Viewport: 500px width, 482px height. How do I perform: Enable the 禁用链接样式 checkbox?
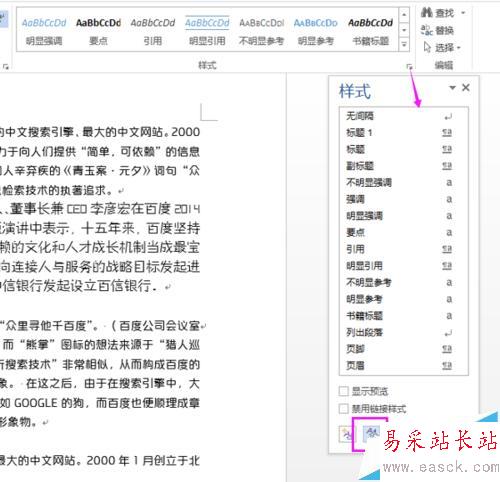(x=343, y=408)
